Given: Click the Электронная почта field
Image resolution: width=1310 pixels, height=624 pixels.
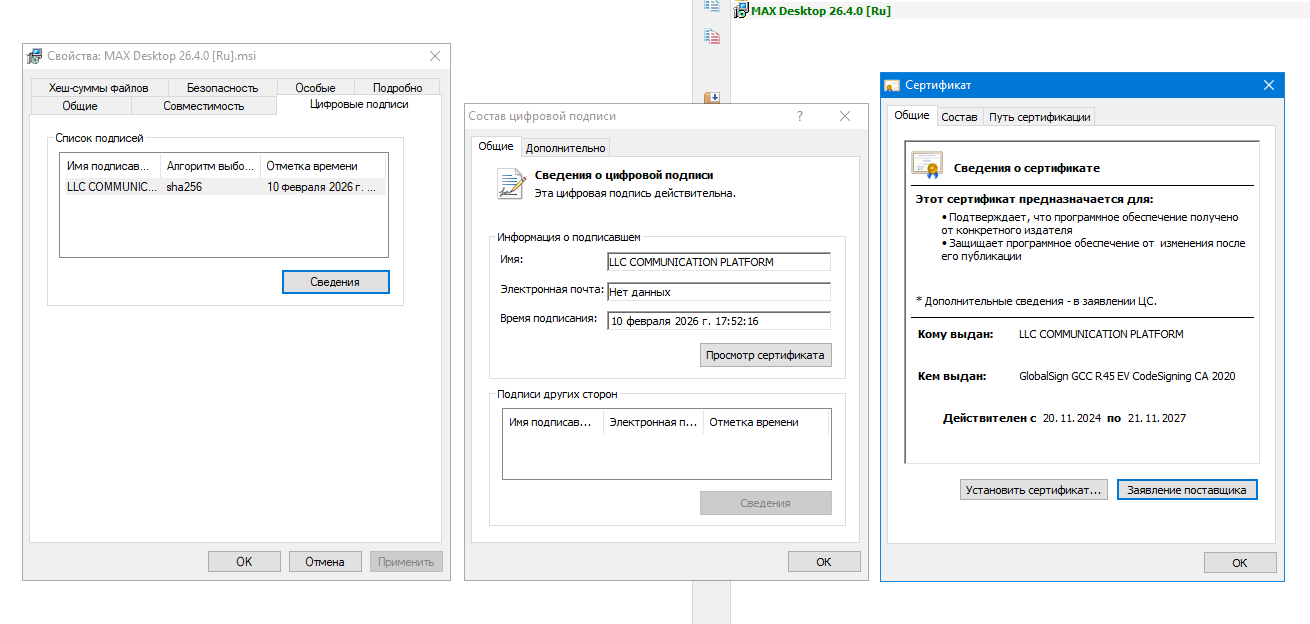Looking at the screenshot, I should [719, 292].
